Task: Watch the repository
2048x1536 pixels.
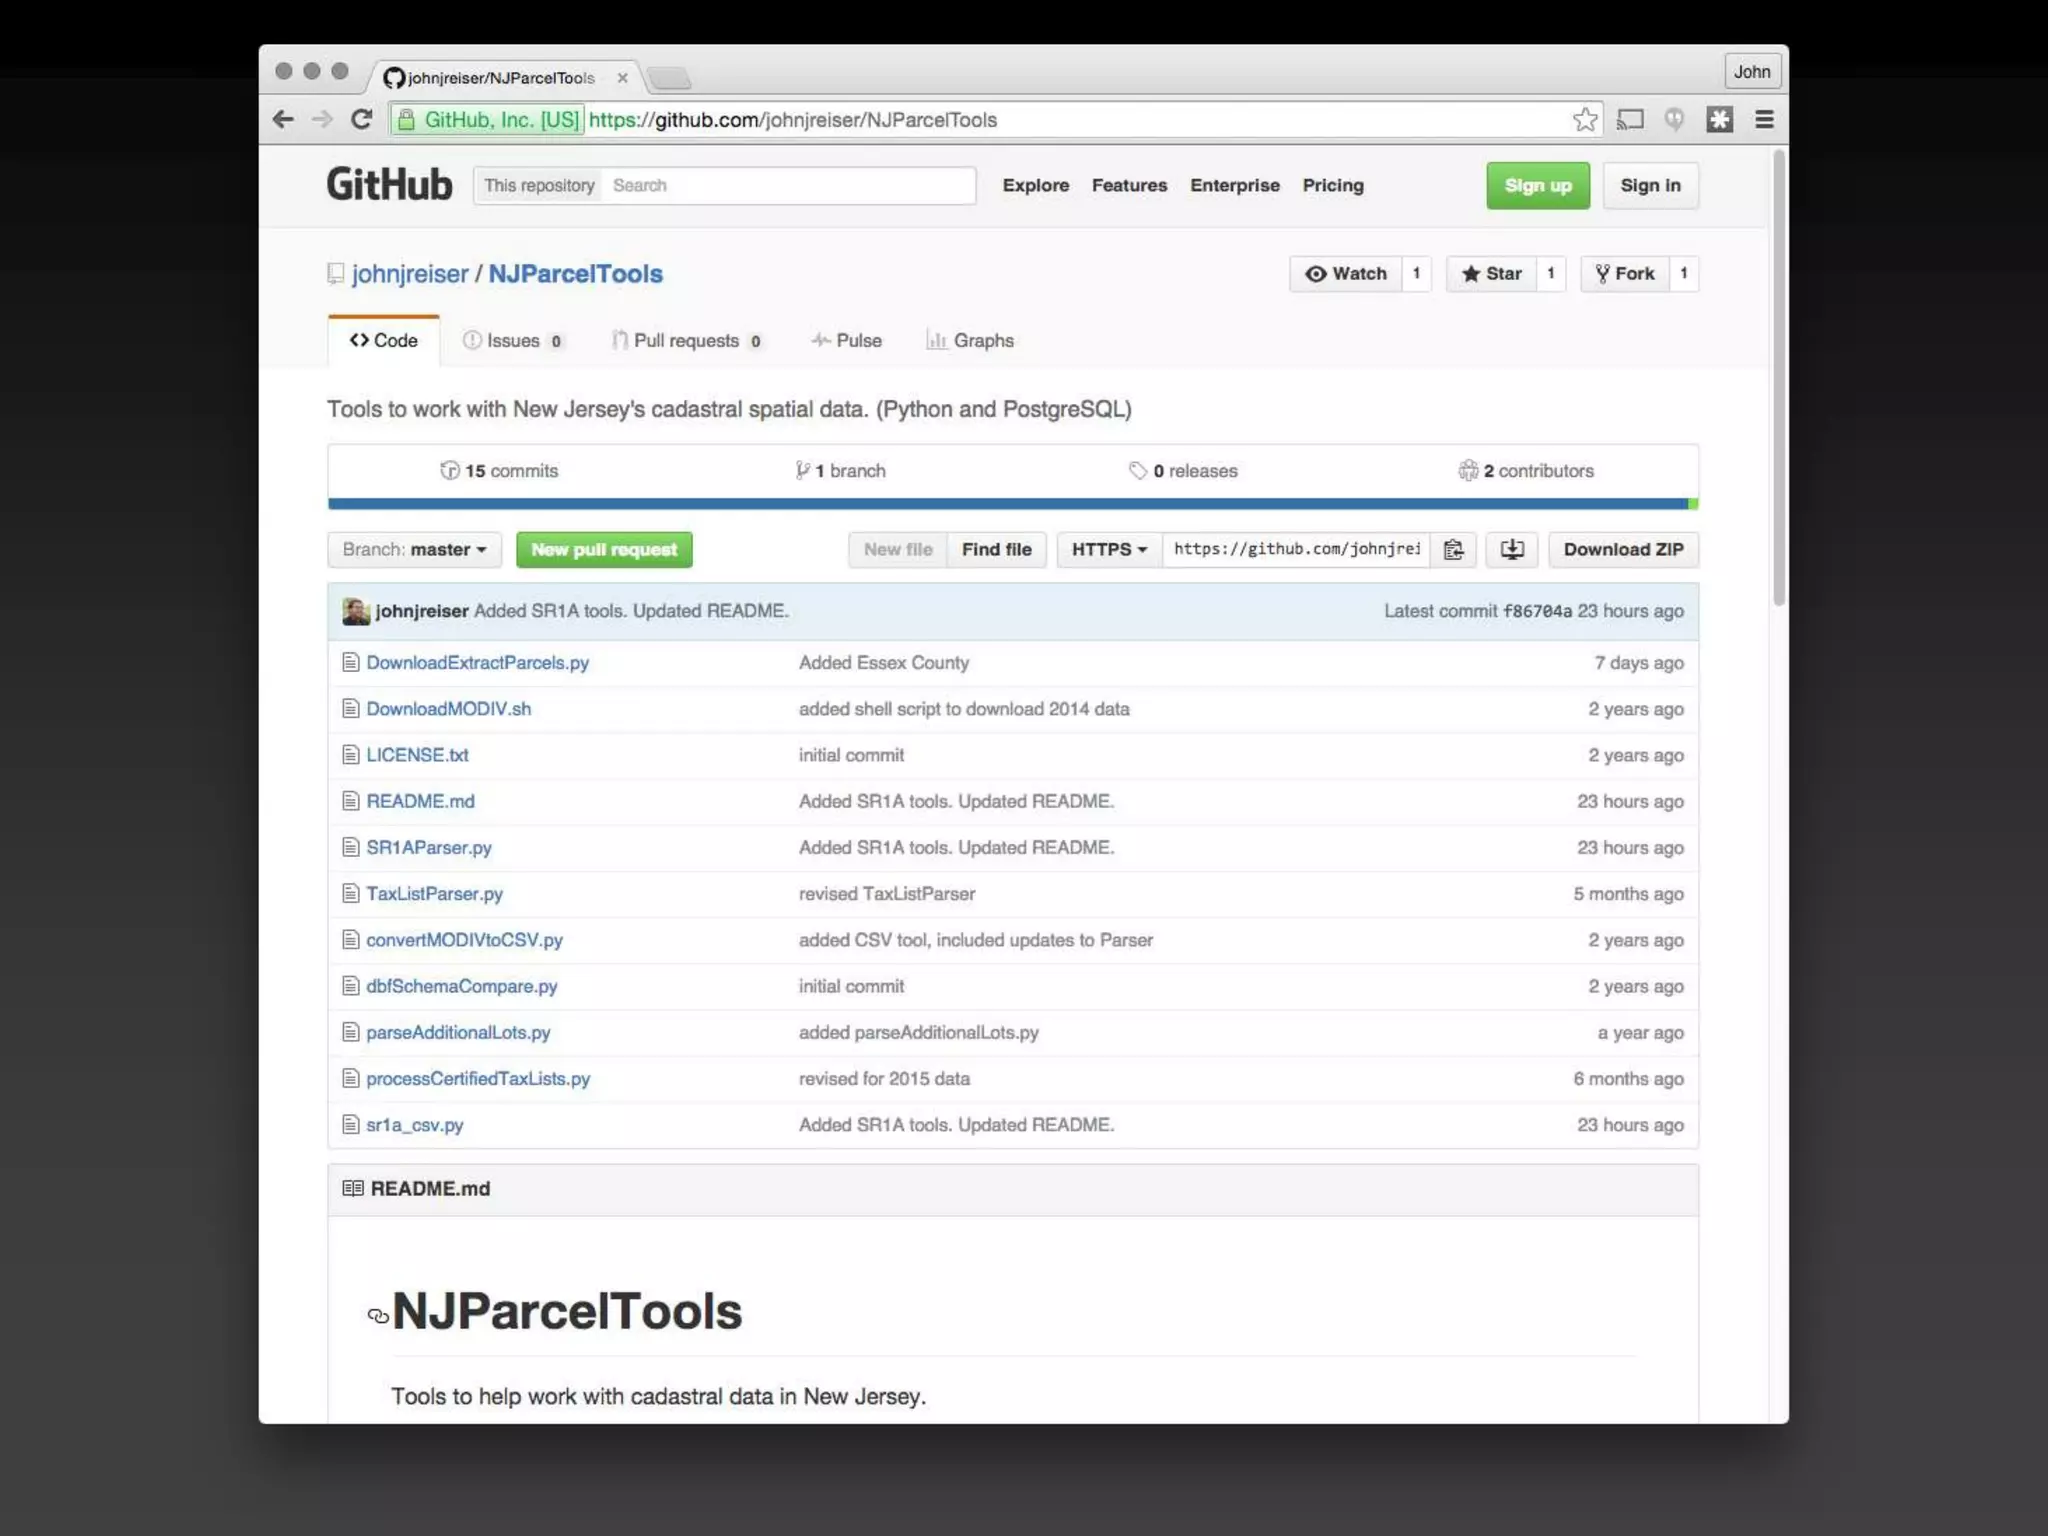Action: 1345,274
